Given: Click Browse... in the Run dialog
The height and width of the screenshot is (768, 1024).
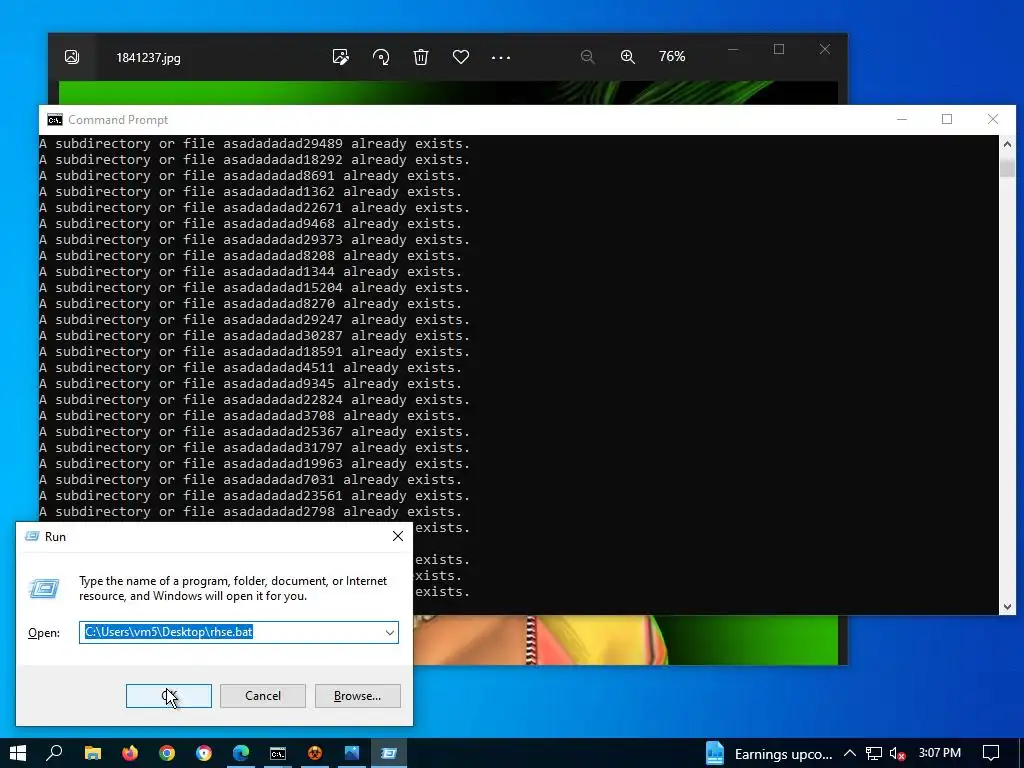Looking at the screenshot, I should click(357, 696).
